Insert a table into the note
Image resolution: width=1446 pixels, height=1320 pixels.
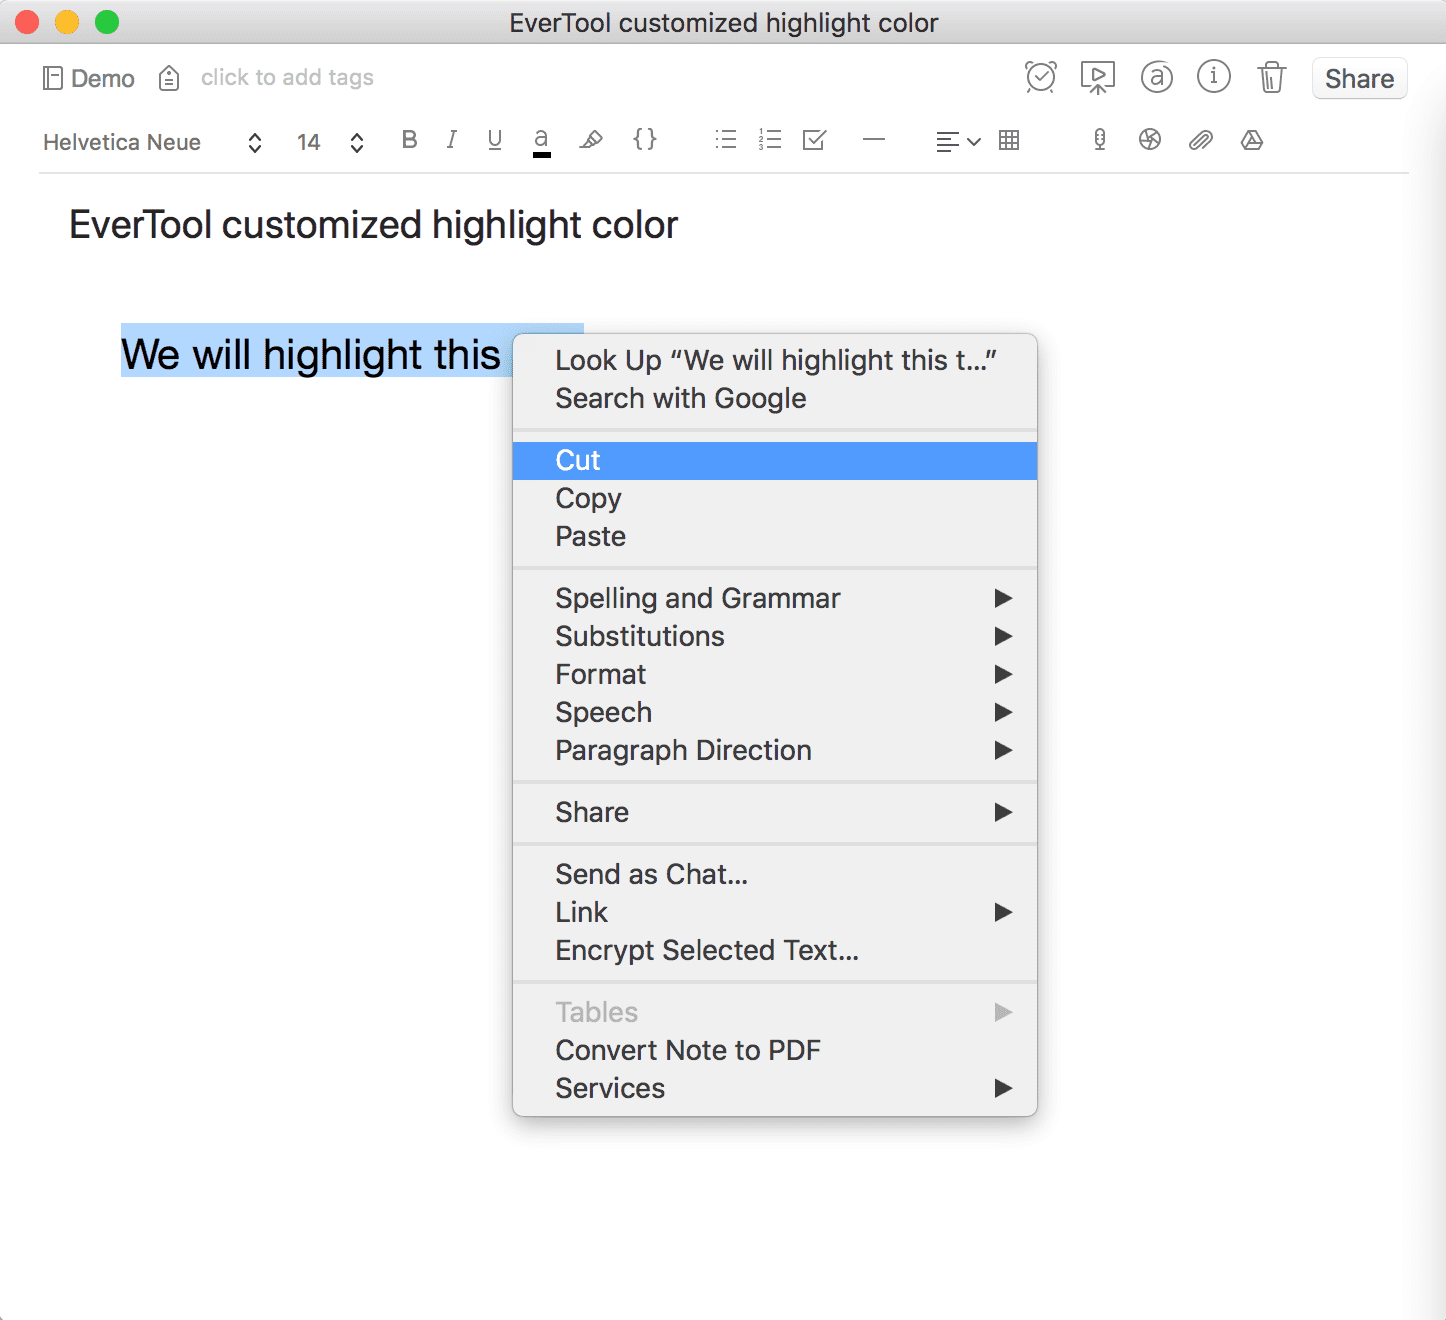(1008, 141)
